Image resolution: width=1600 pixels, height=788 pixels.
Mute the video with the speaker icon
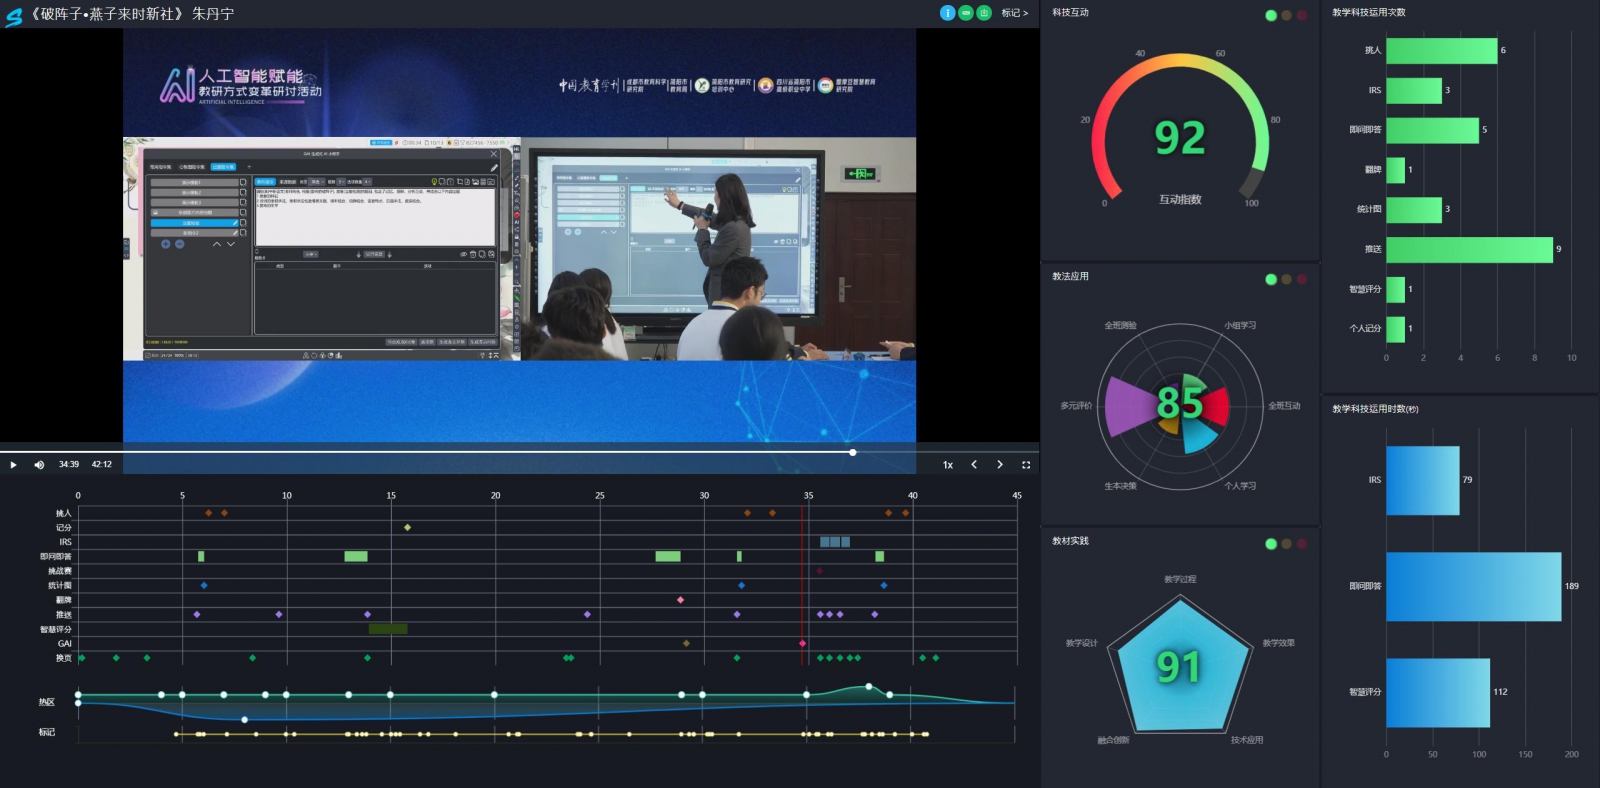(39, 465)
